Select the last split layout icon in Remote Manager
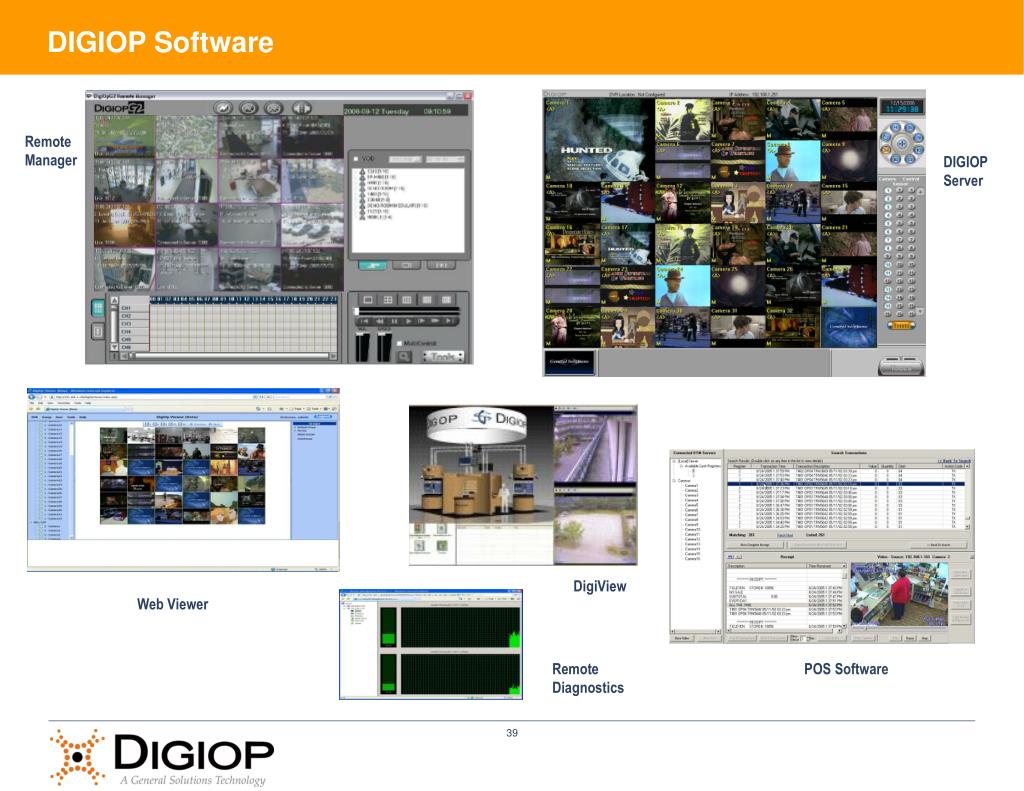Image resolution: width=1024 pixels, height=791 pixels. coord(446,300)
